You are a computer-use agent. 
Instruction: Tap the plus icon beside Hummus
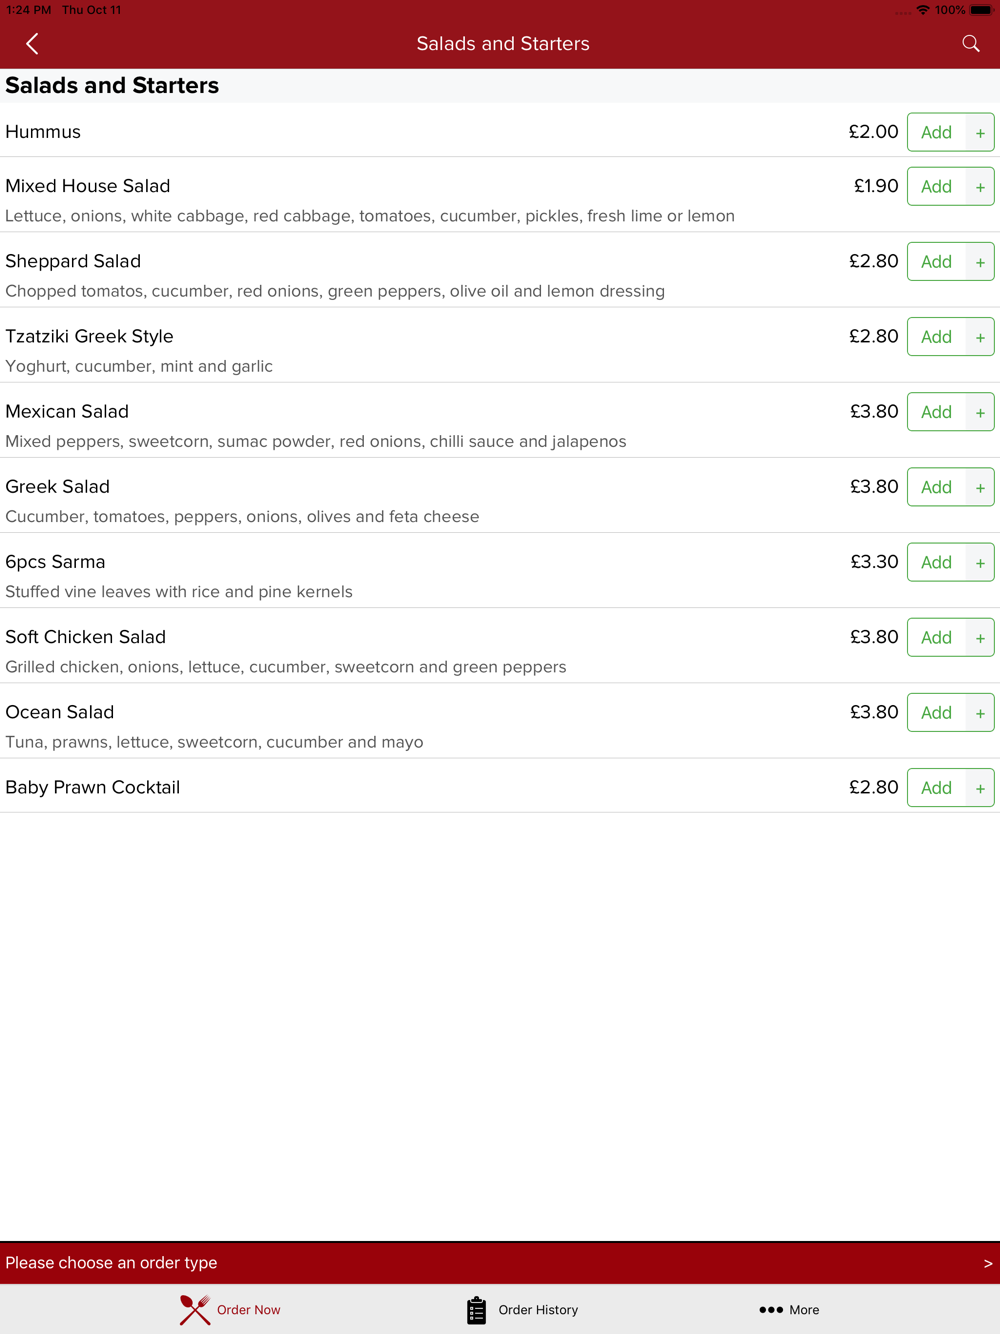point(980,132)
